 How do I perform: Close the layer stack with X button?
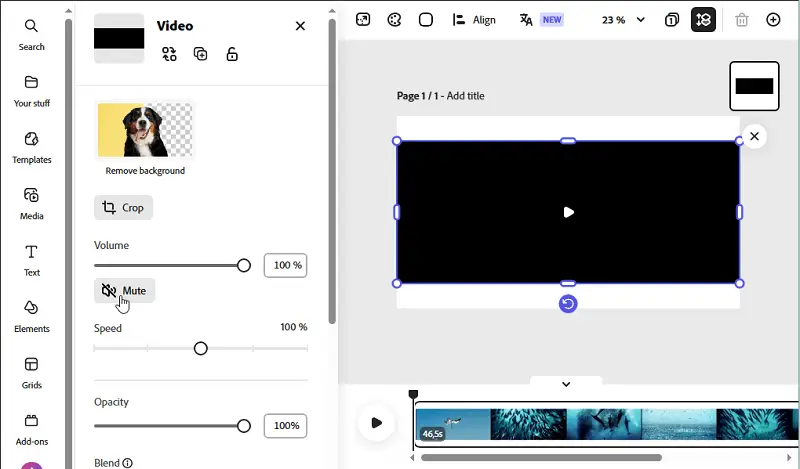[754, 136]
